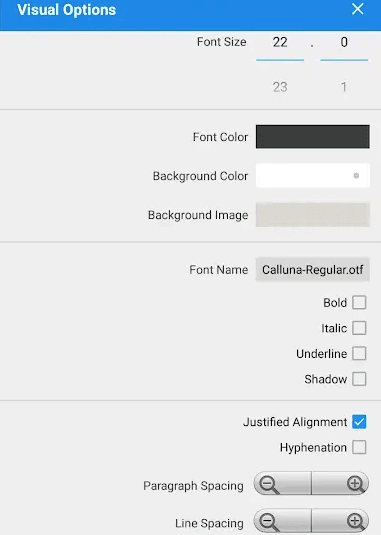Image resolution: width=381 pixels, height=535 pixels.
Task: Select font size value 23 in picker
Action: (280, 87)
